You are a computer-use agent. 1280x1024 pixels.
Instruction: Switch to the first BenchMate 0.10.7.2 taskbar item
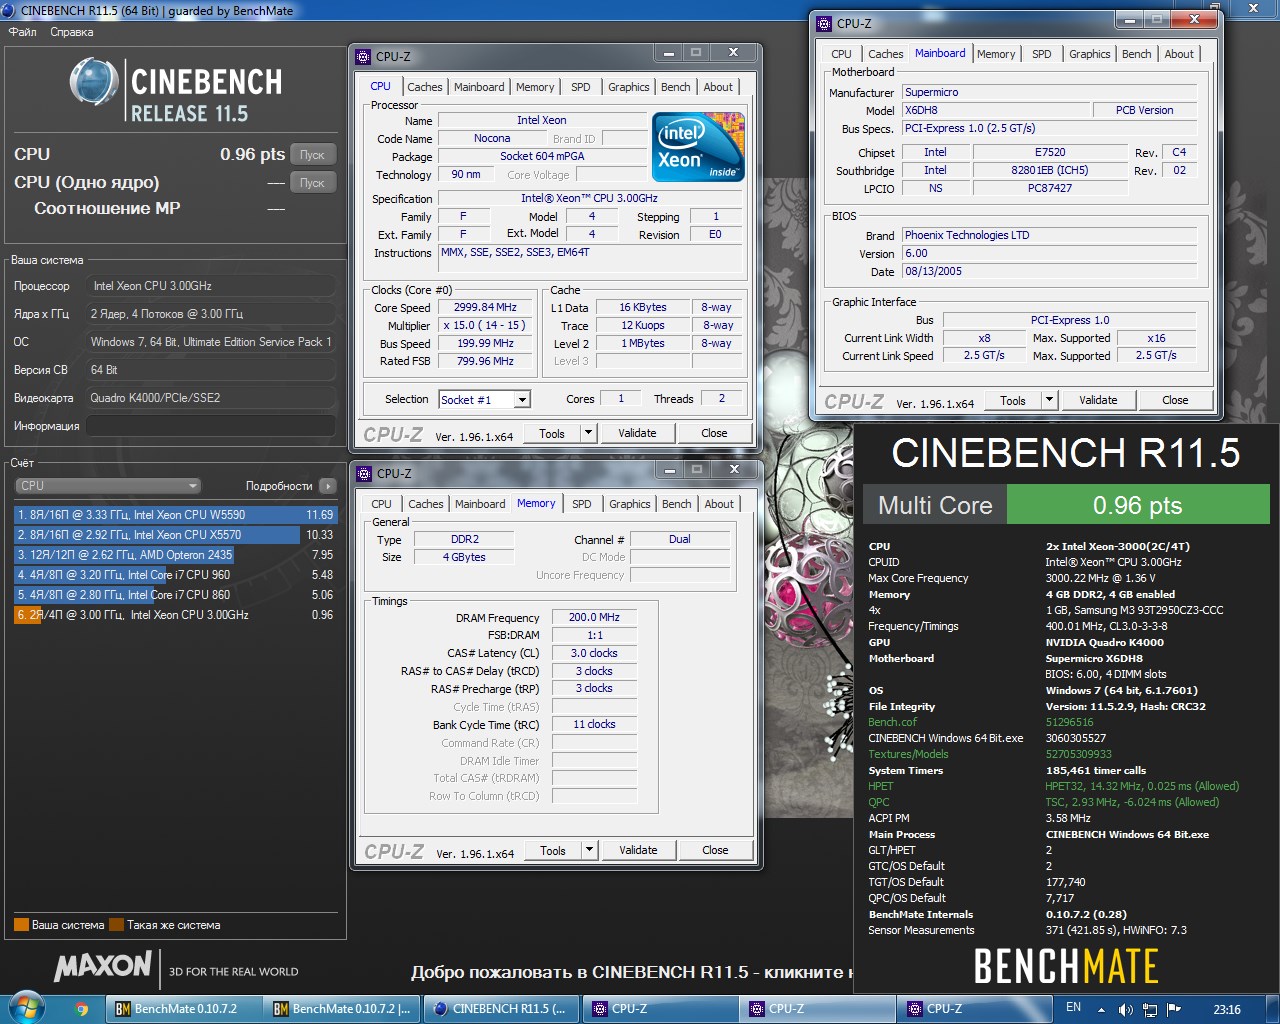click(x=186, y=1009)
